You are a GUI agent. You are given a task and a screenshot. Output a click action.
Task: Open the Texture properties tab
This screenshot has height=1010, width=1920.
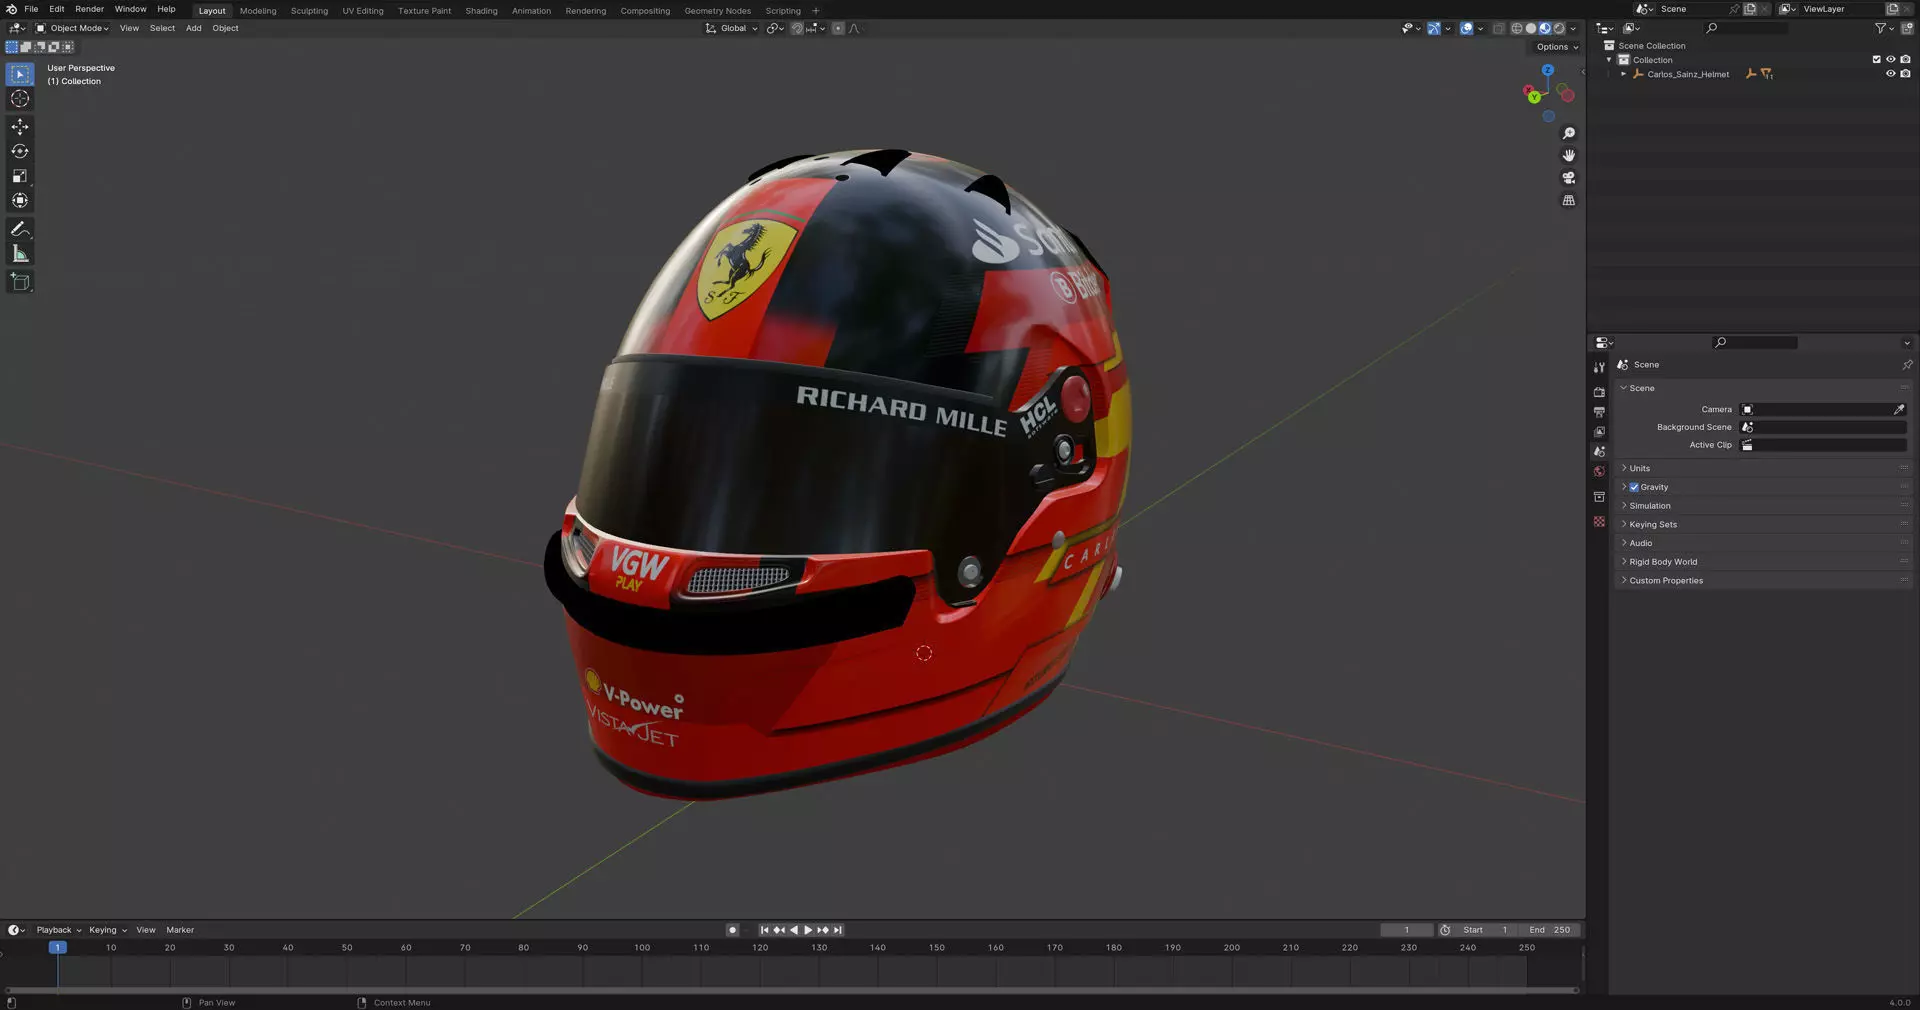click(x=1599, y=522)
